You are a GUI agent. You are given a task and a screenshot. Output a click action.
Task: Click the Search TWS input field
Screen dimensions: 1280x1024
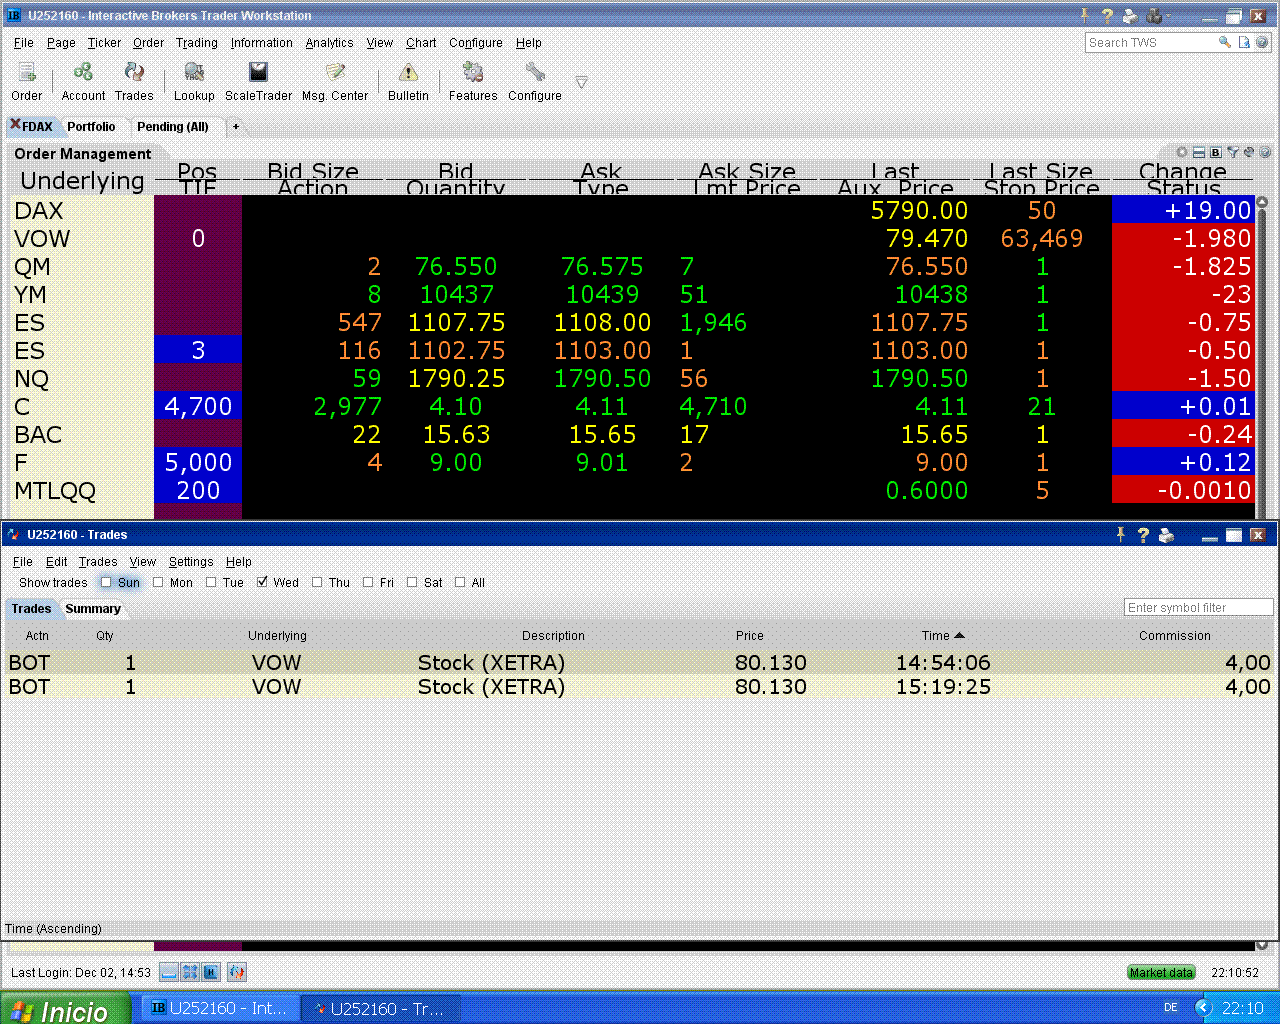coord(1150,42)
